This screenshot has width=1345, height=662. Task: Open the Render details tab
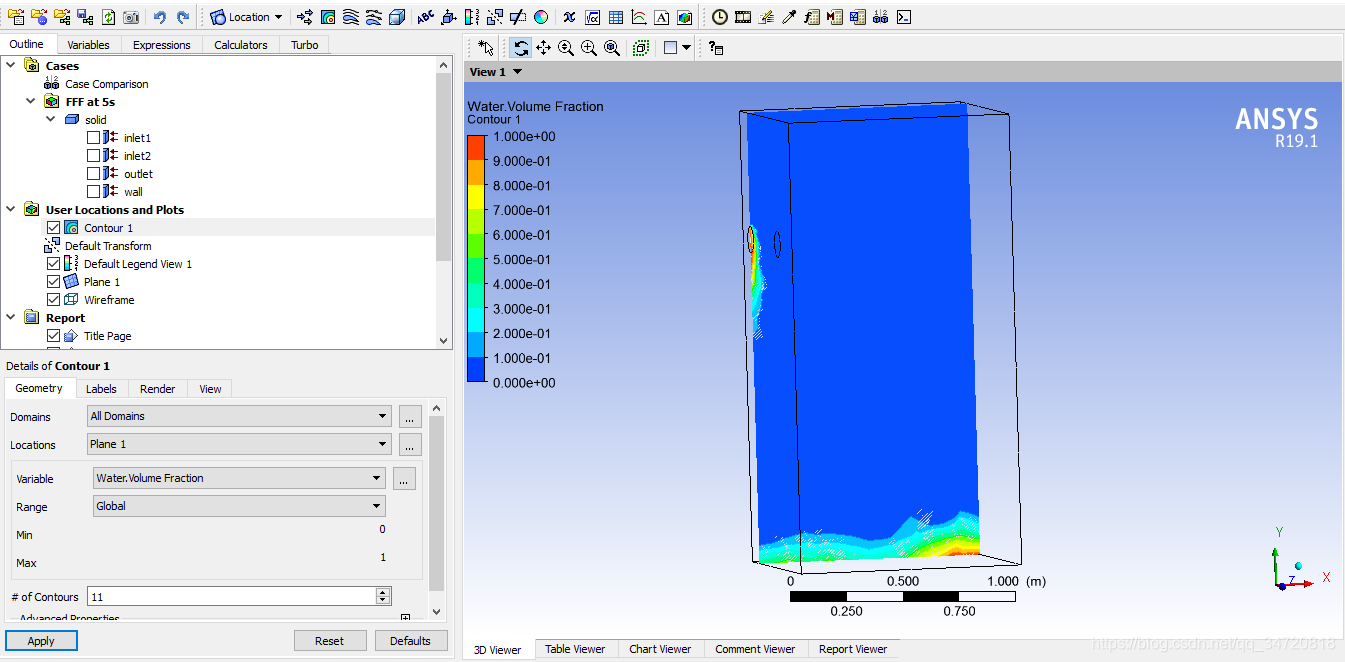click(158, 389)
